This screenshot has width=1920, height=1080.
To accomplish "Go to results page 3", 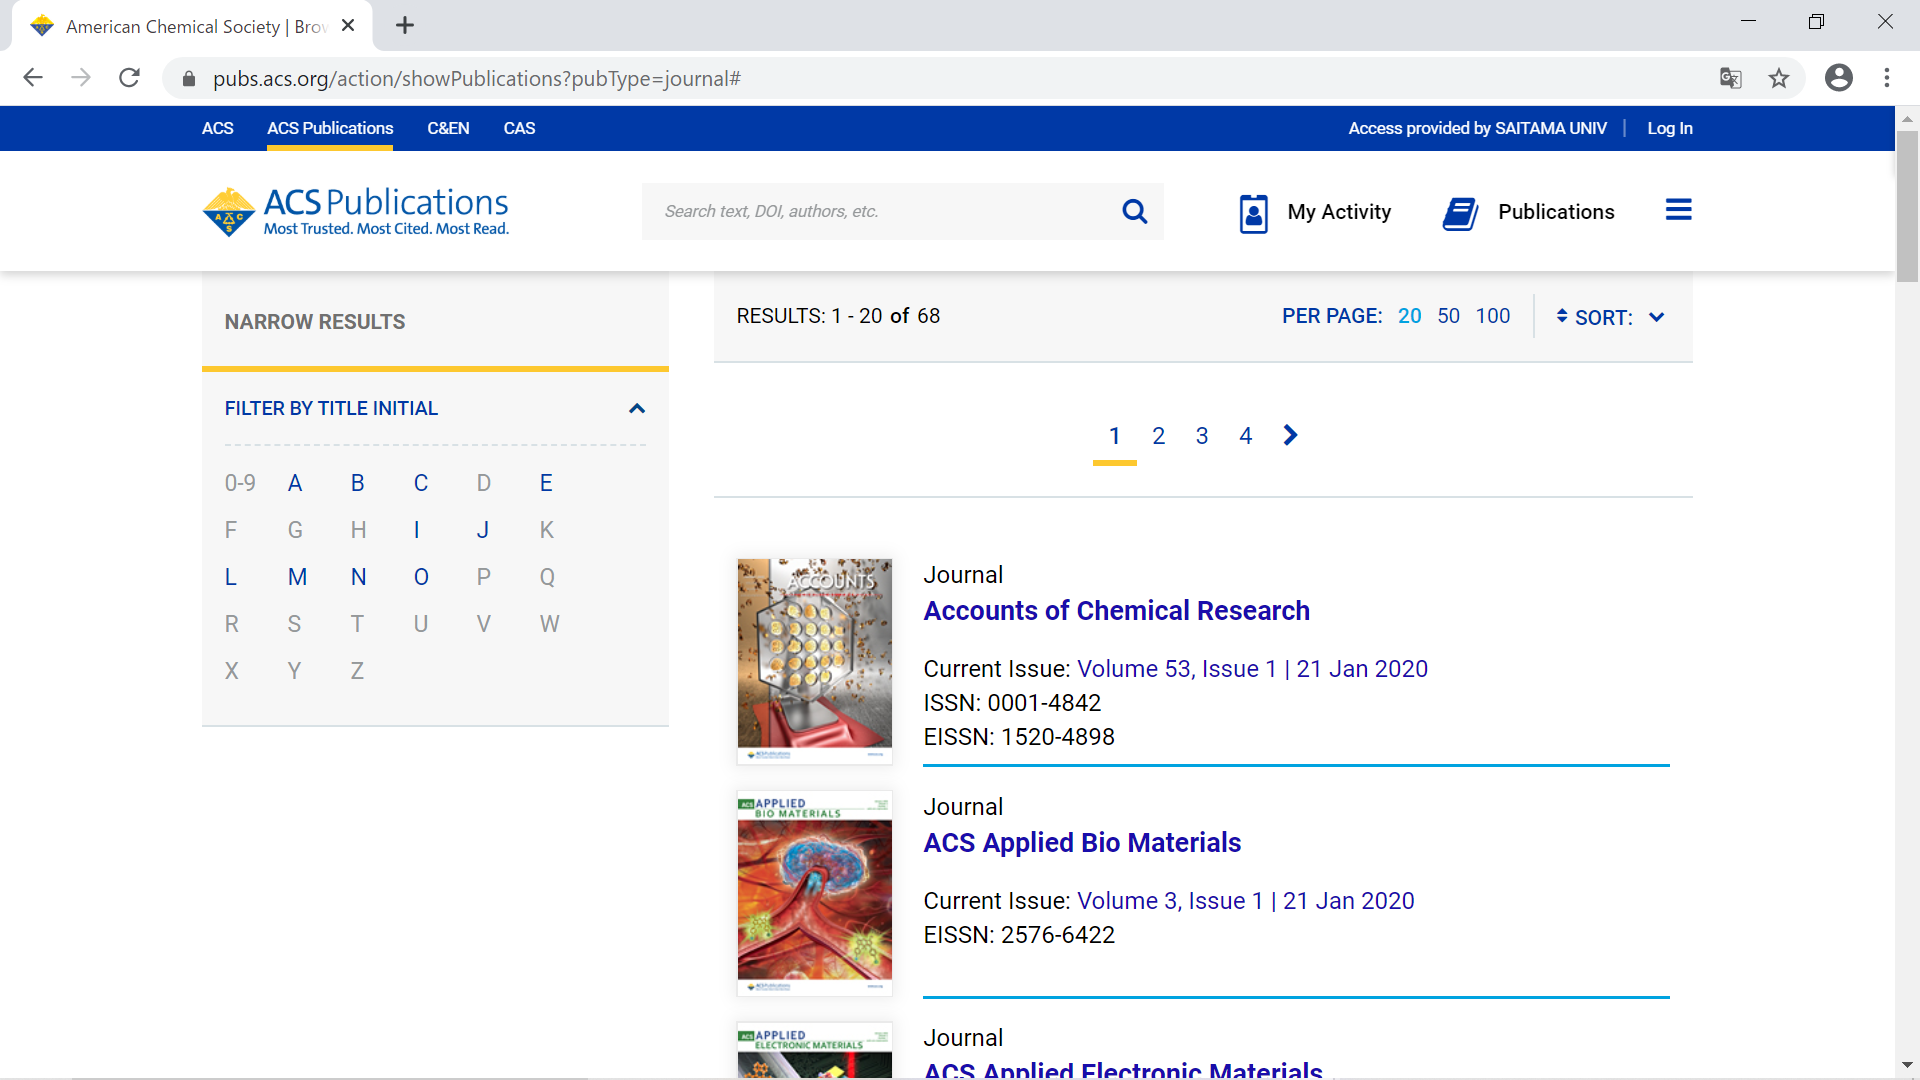I will 1202,436.
